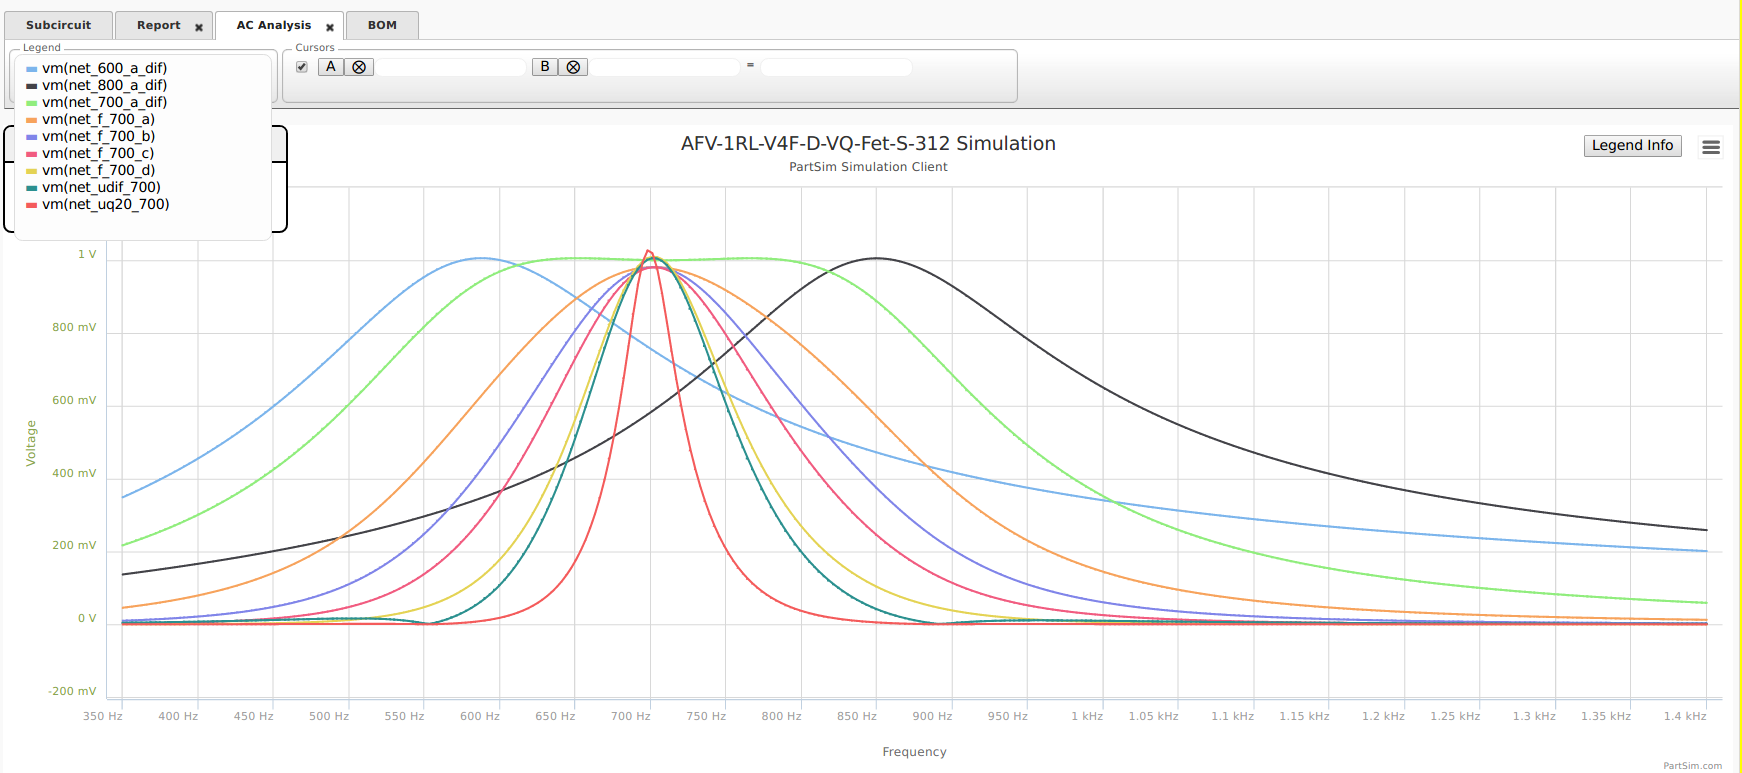Viewport: 1742px width, 773px height.
Task: Click the Voltage axis label
Action: click(31, 443)
